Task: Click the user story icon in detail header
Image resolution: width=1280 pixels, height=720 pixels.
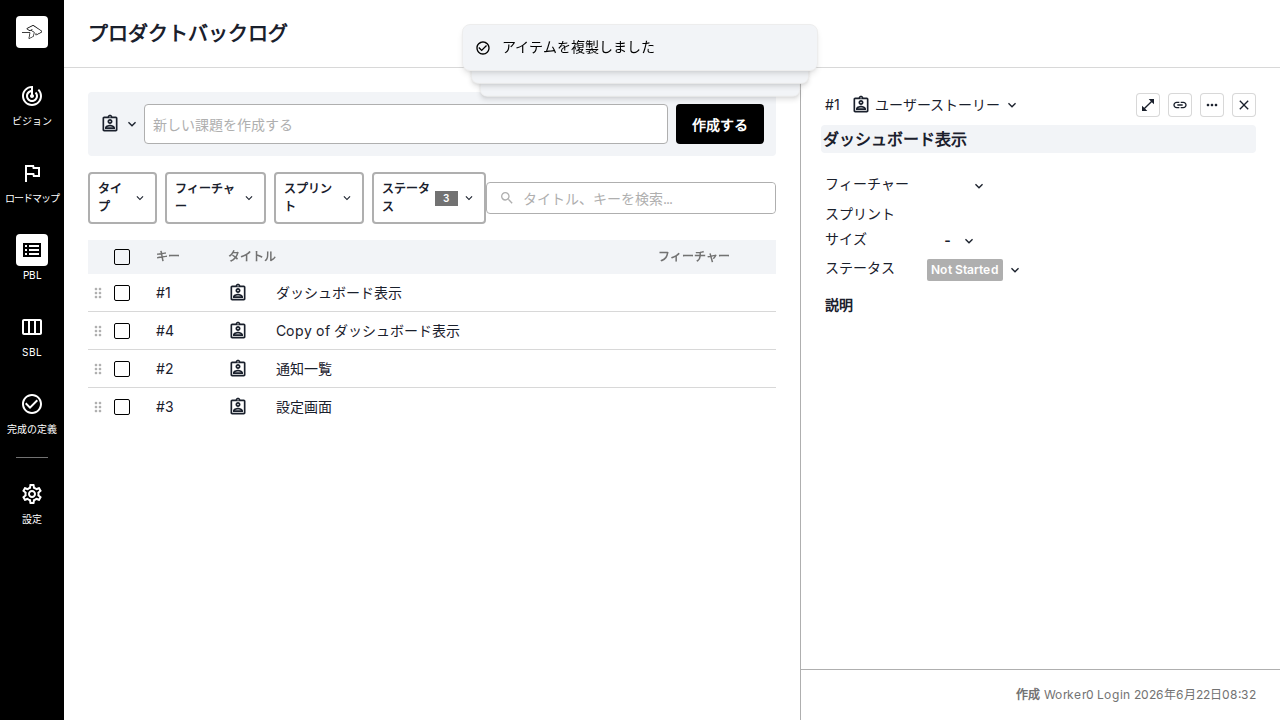Action: [861, 104]
